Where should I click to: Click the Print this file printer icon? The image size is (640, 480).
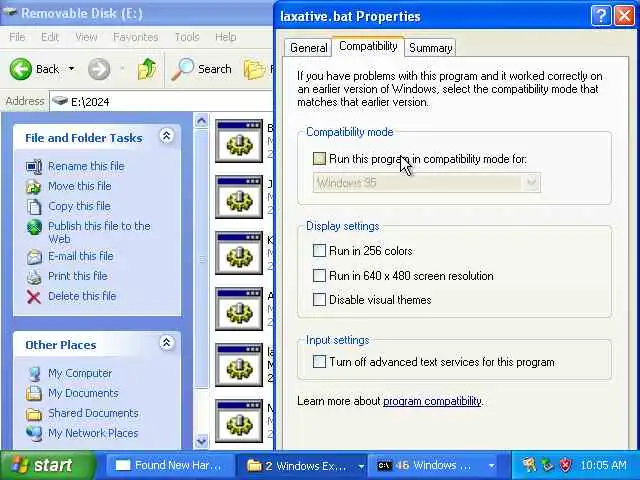pos(34,277)
